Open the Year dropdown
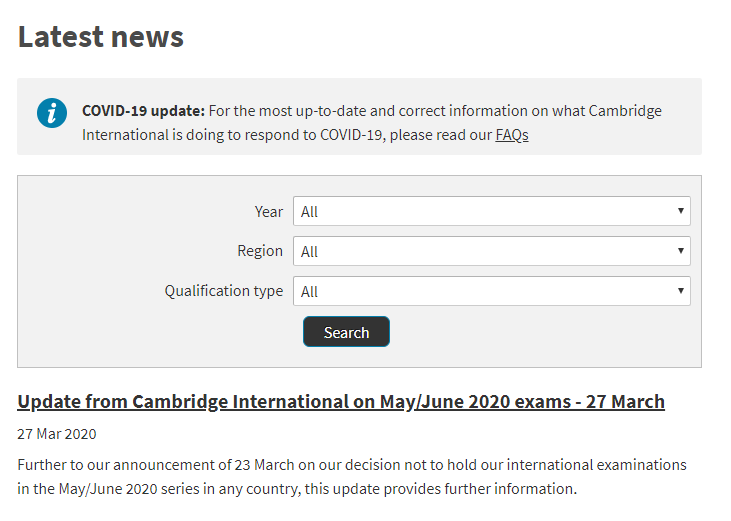Image resolution: width=731 pixels, height=521 pixels. tap(490, 211)
